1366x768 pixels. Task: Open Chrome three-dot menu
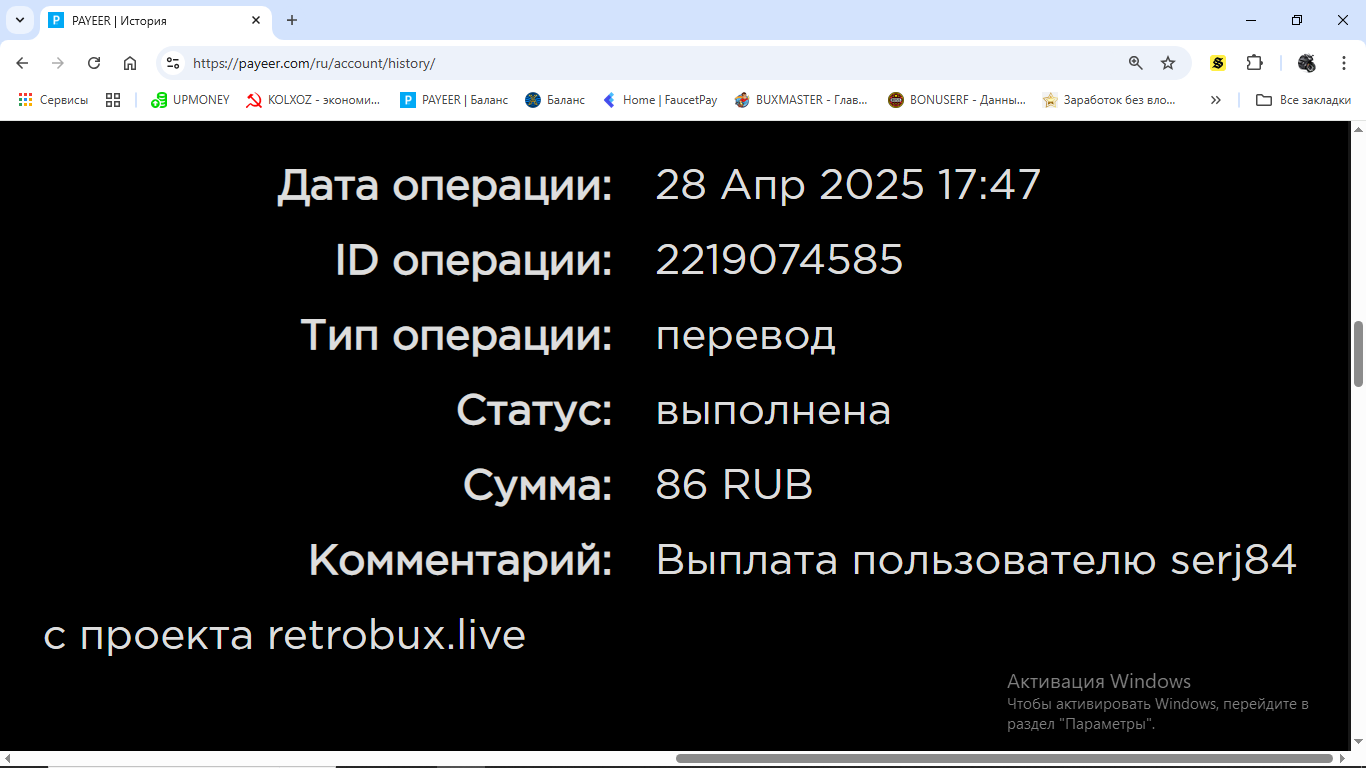(1343, 63)
